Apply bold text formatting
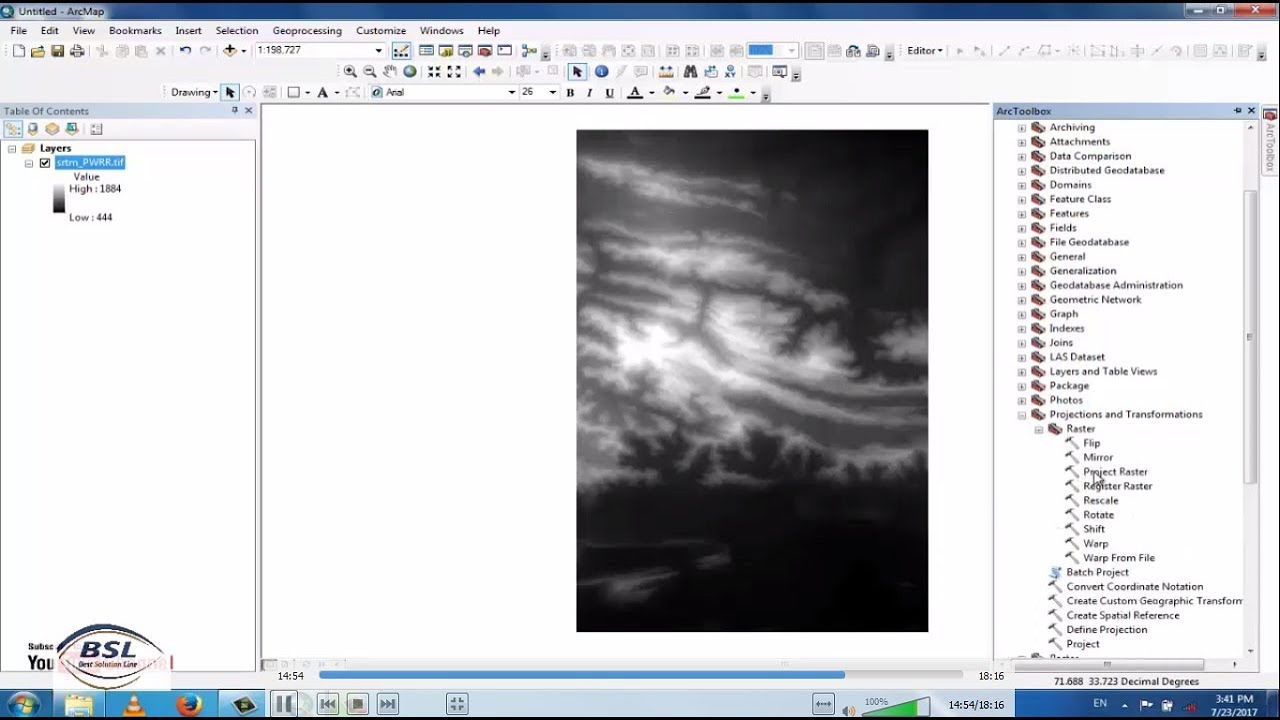Image resolution: width=1280 pixels, height=720 pixels. click(570, 93)
